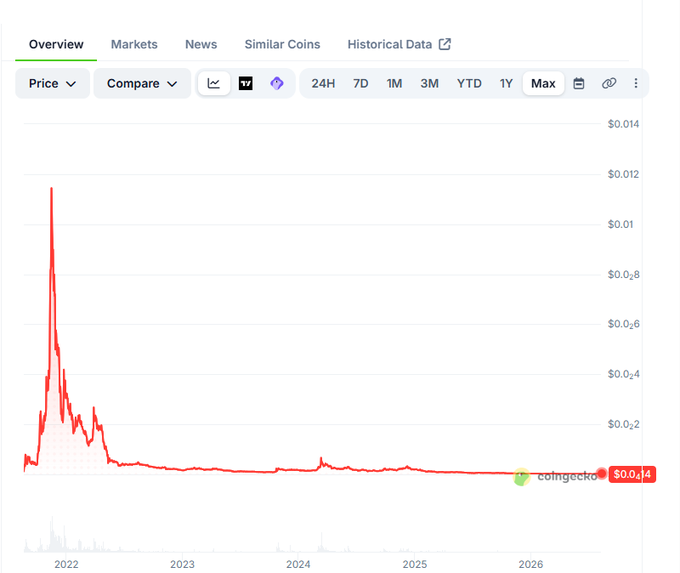Click the $0.01 y-axis label
The image size is (680, 573).
620,224
